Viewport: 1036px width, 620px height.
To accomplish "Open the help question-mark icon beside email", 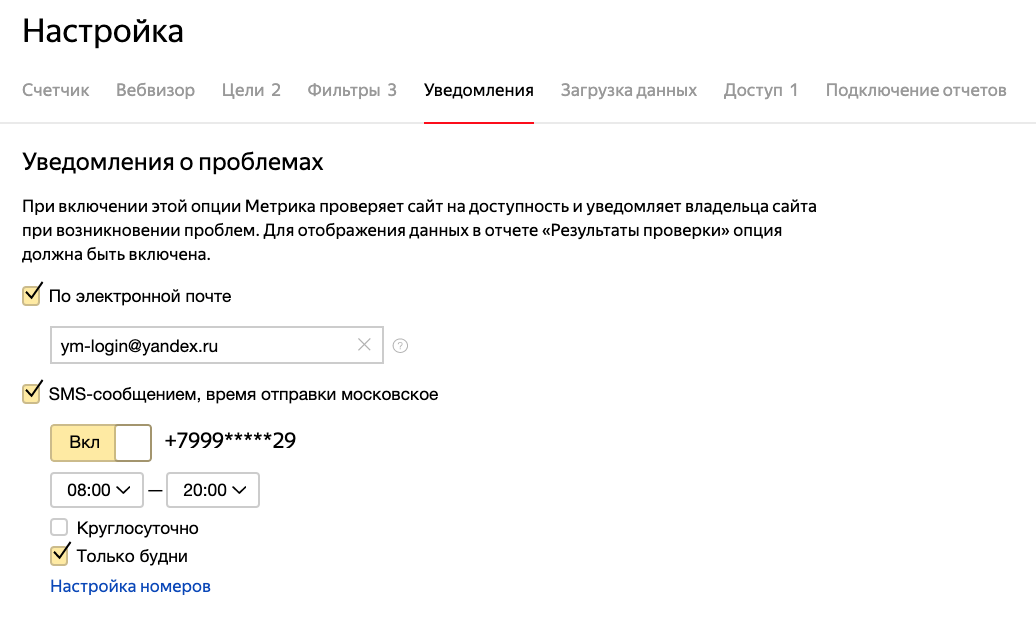I will click(400, 346).
